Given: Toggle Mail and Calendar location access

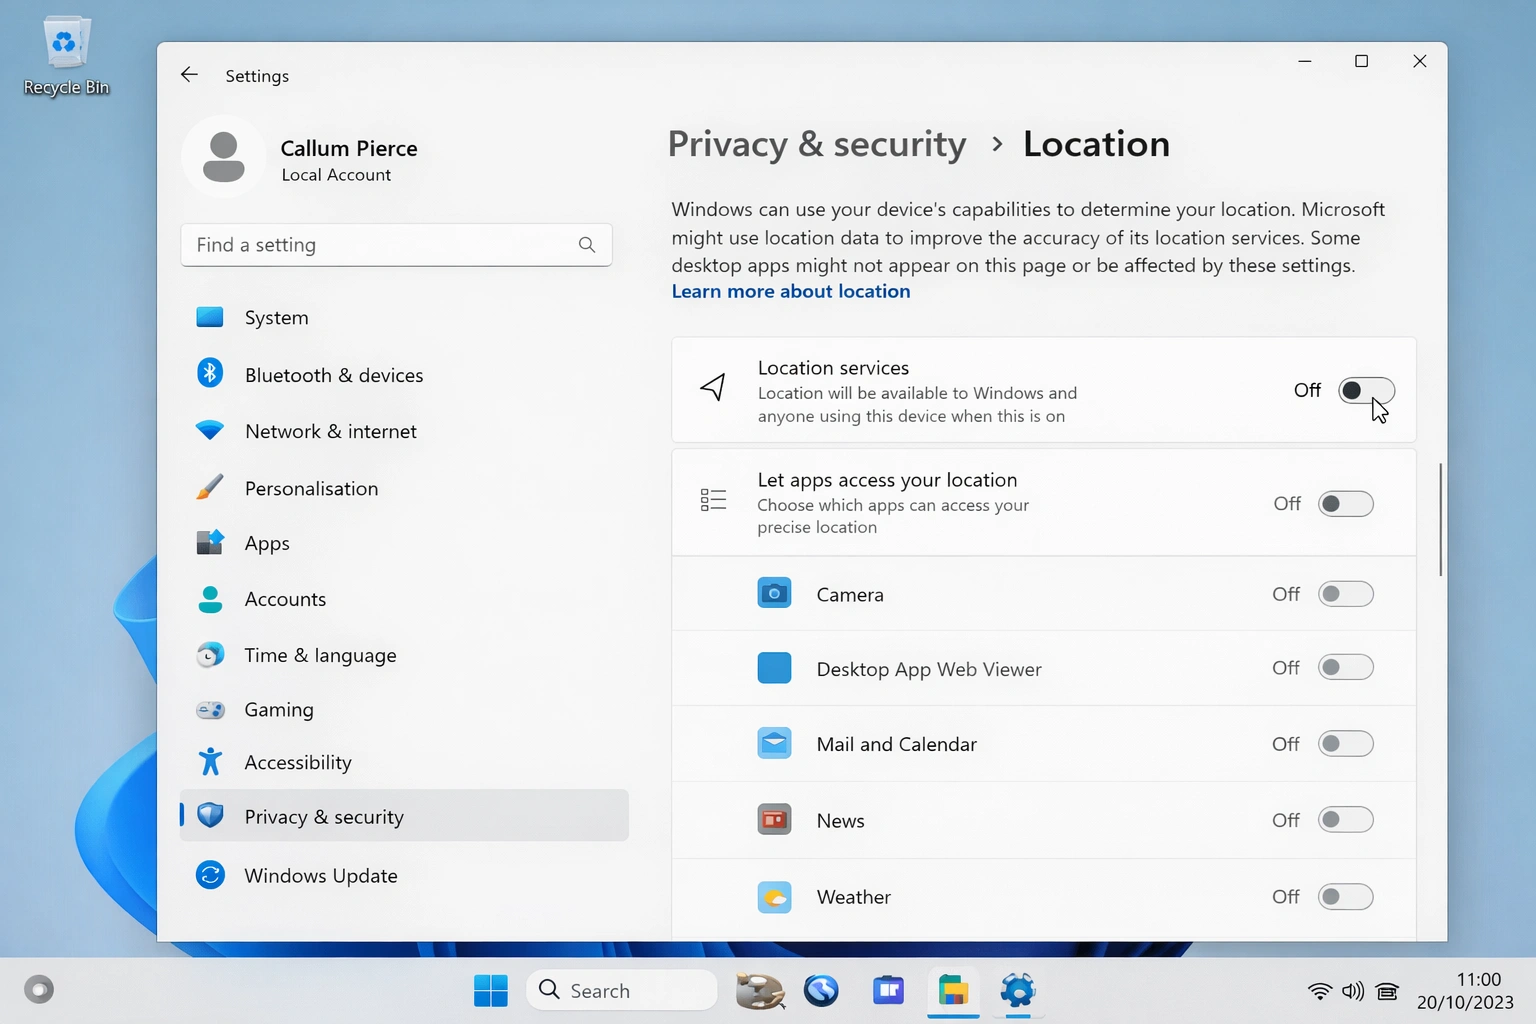Looking at the screenshot, I should coord(1345,743).
